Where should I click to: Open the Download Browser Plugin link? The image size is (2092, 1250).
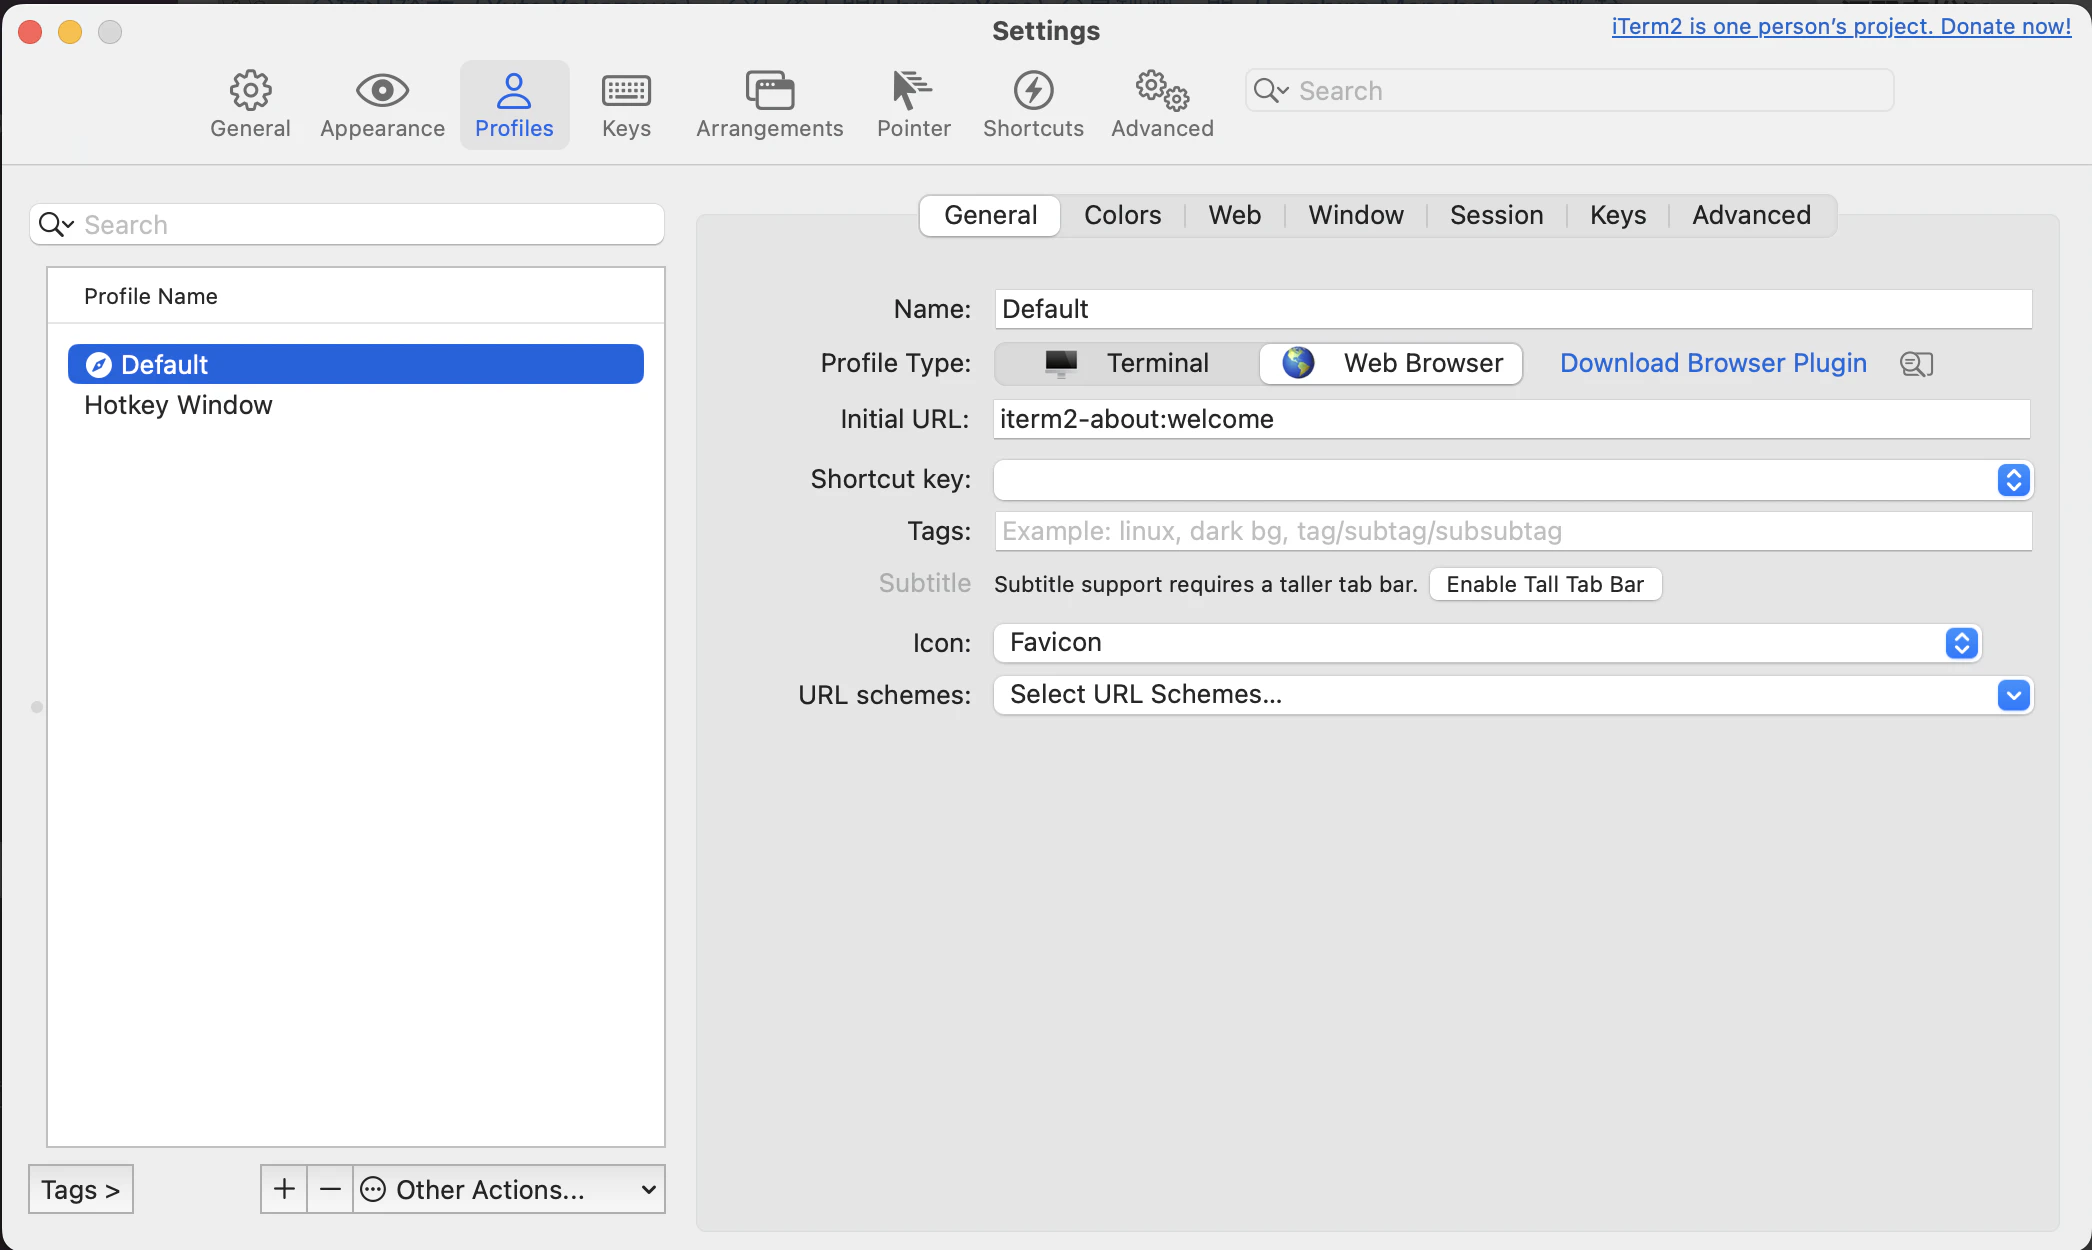[x=1713, y=363]
